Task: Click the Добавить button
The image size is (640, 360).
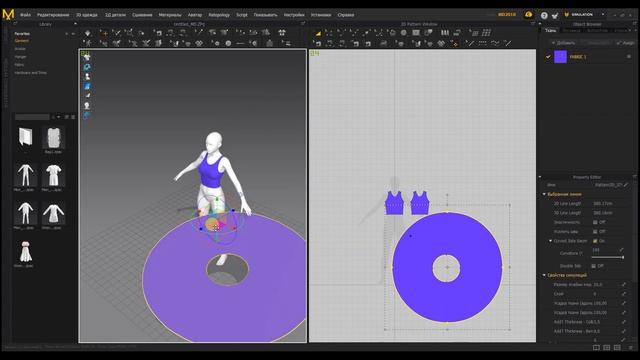Action: pos(564,43)
